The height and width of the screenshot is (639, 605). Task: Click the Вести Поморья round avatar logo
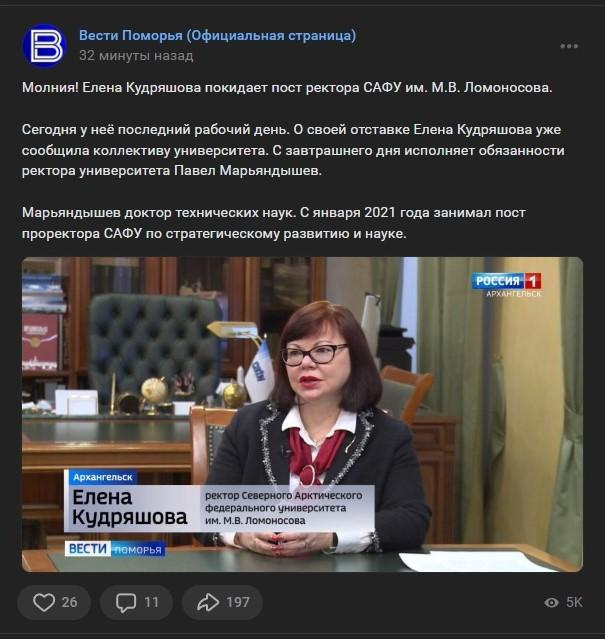pyautogui.click(x=44, y=46)
